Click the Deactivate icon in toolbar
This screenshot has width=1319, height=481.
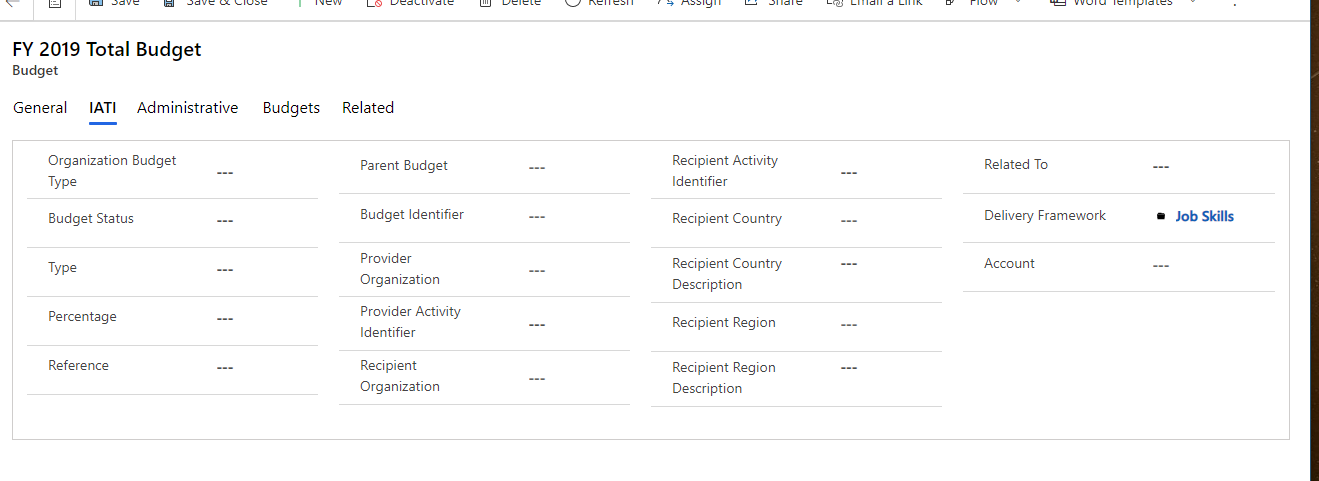tap(374, 3)
